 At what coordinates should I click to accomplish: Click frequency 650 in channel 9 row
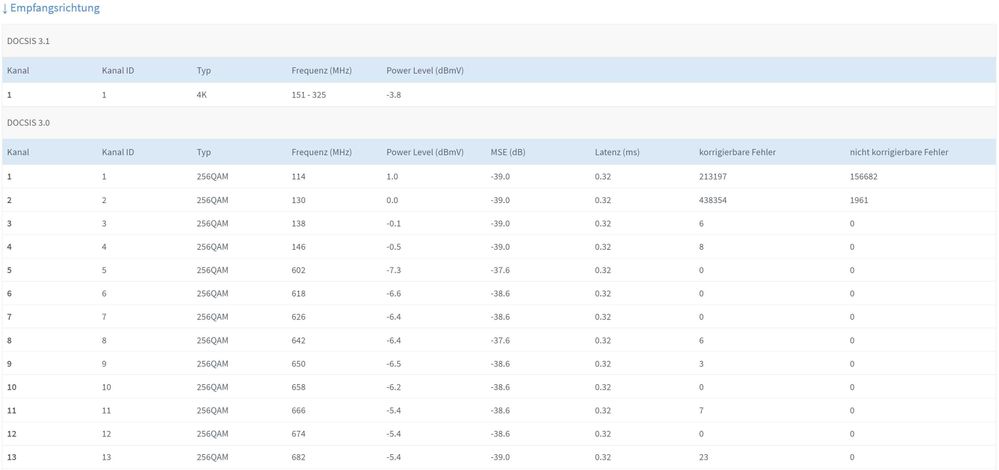pos(299,364)
